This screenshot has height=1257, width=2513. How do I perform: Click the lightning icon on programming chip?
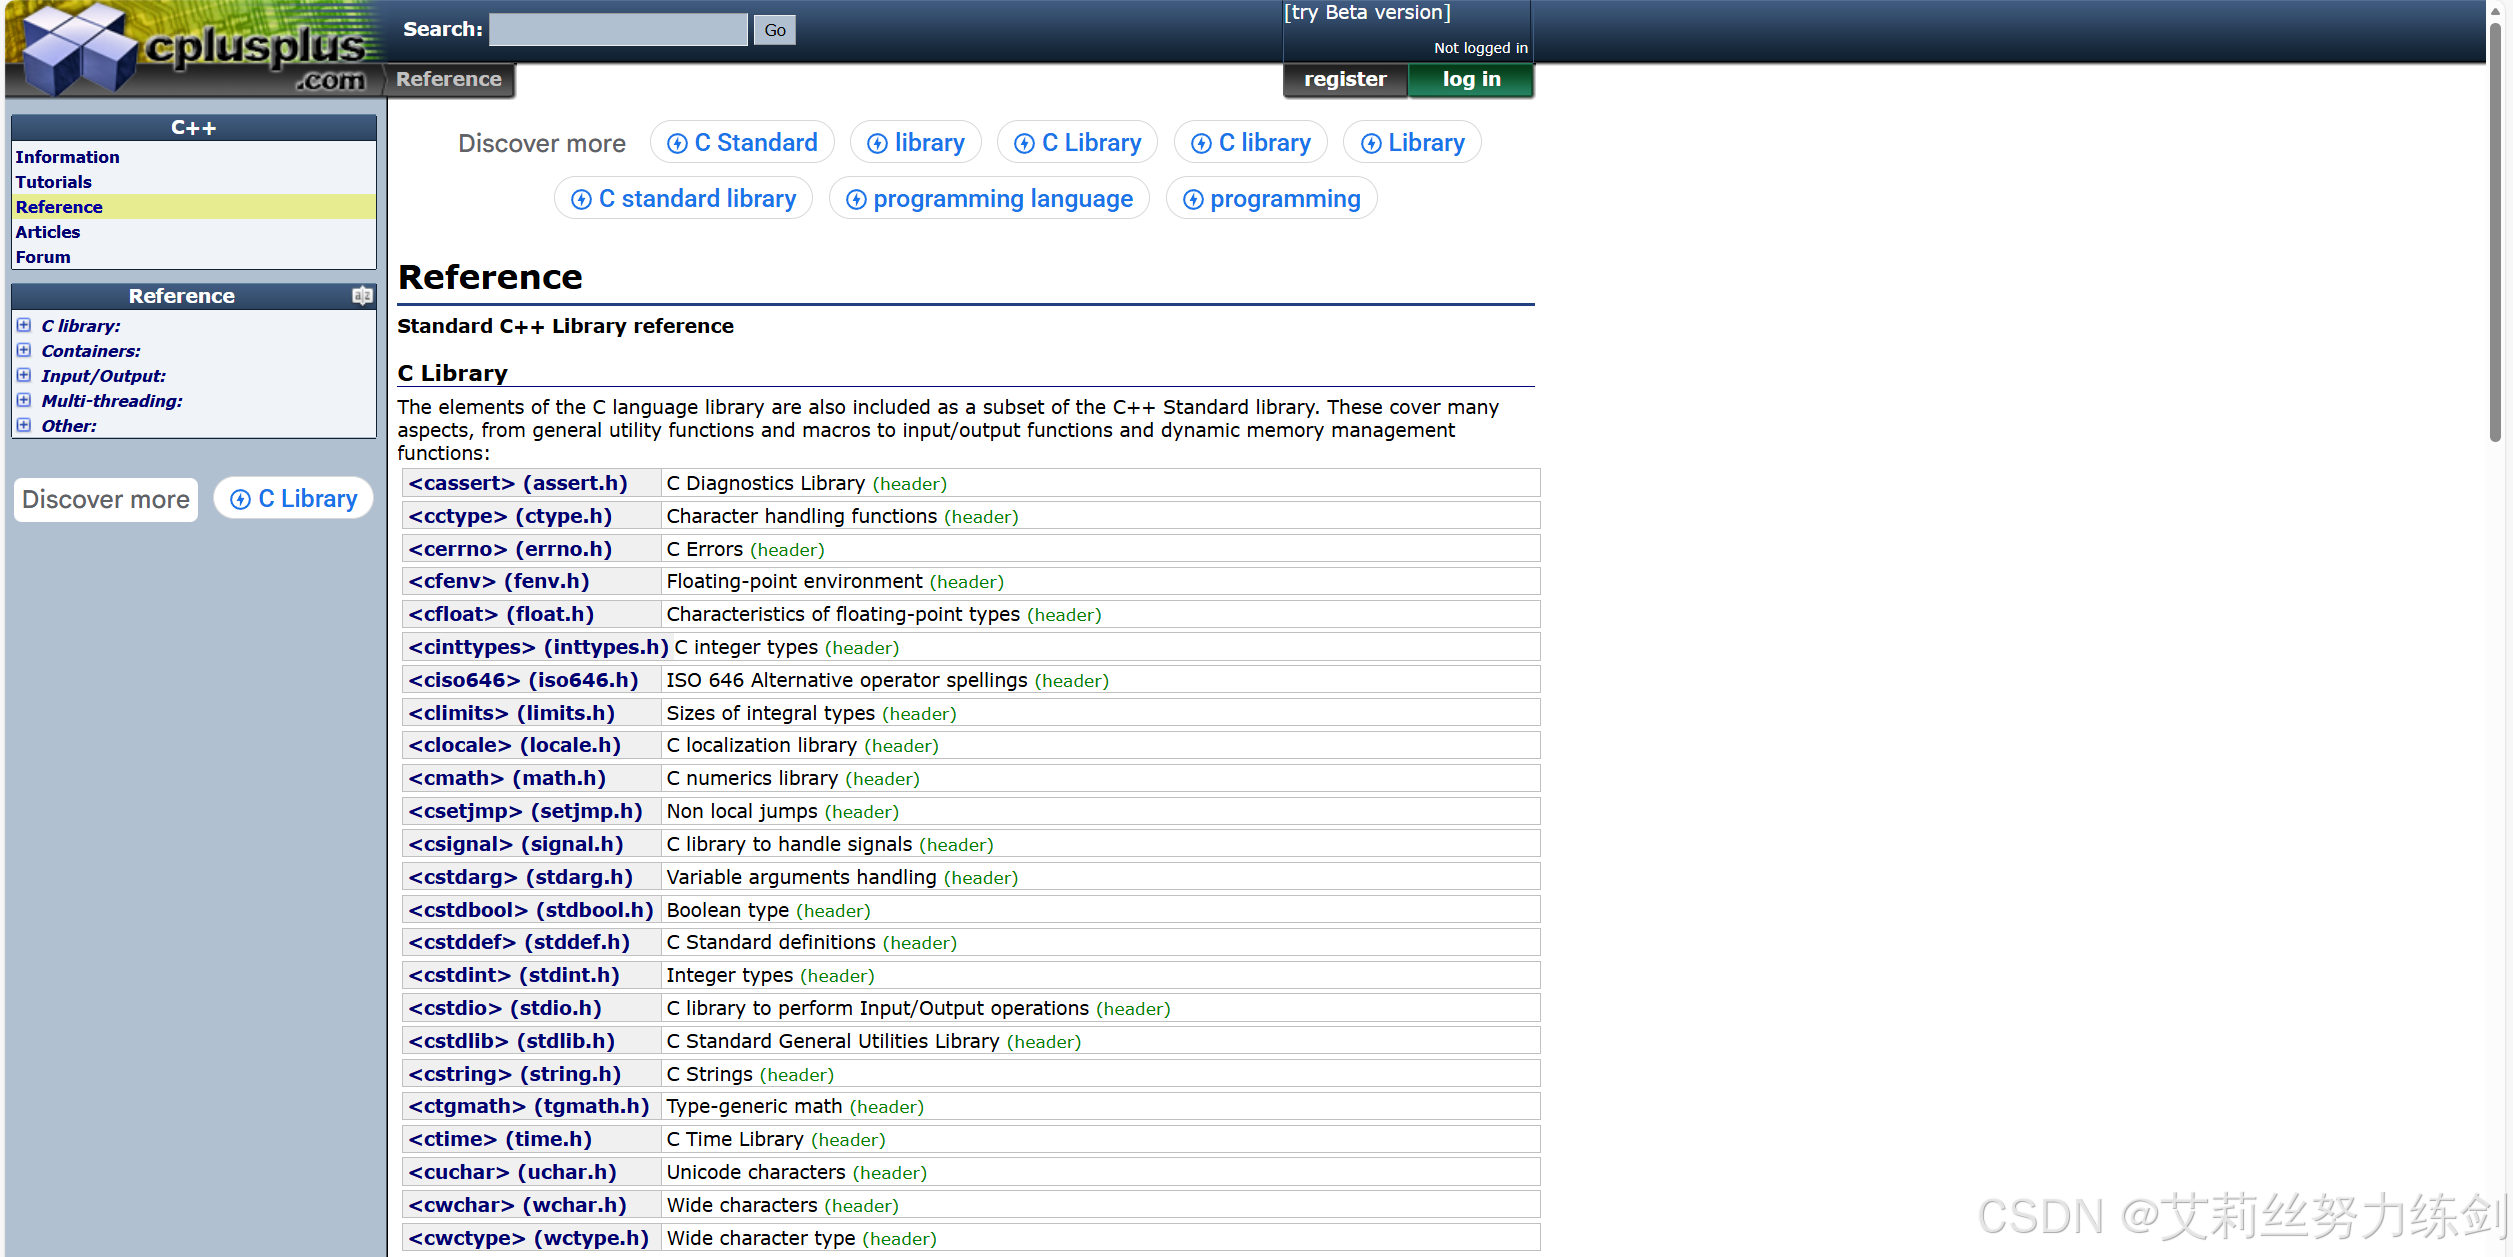pos(1193,200)
